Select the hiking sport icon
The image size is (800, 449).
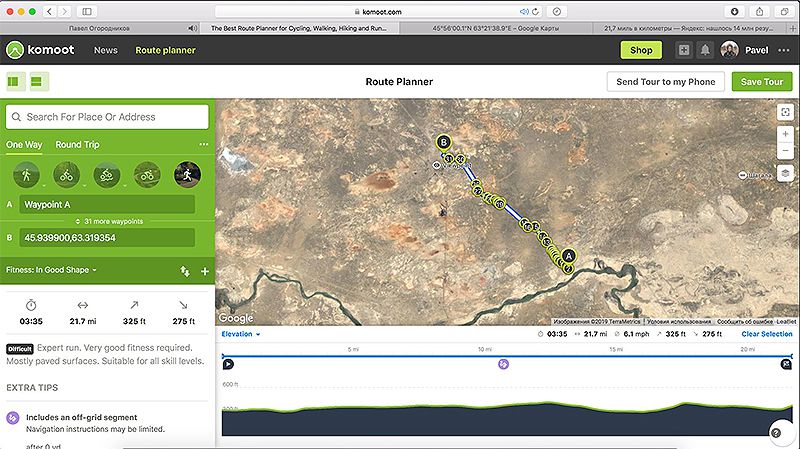pos(26,174)
